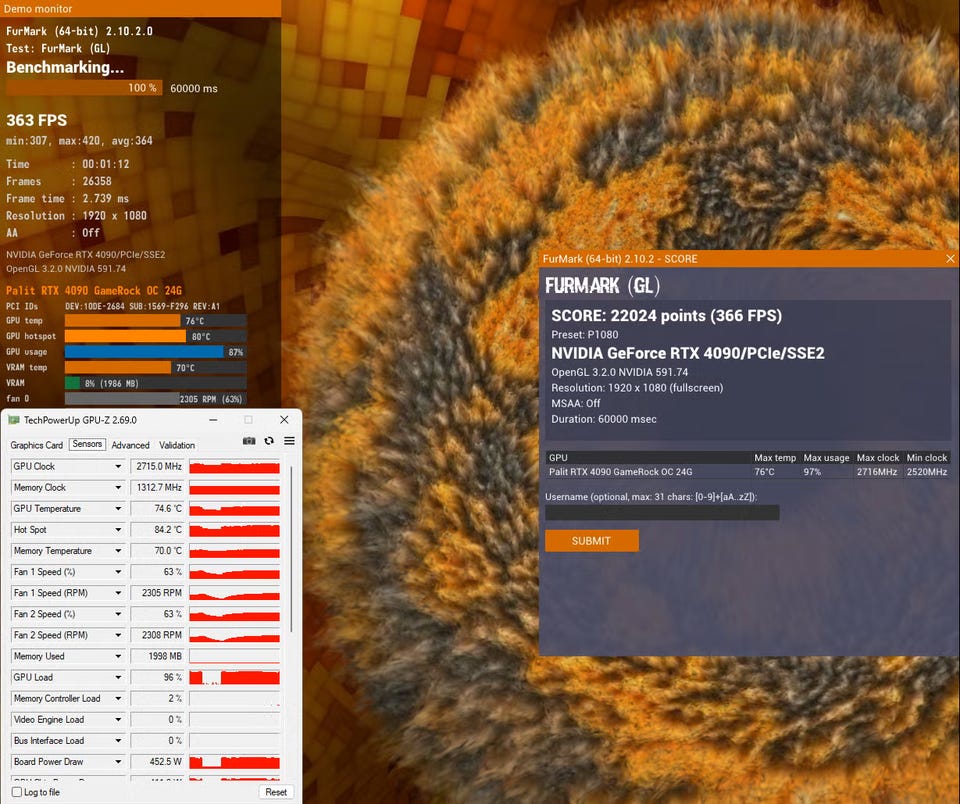Click the GPU-Z sensor list scrollbar

click(292, 550)
